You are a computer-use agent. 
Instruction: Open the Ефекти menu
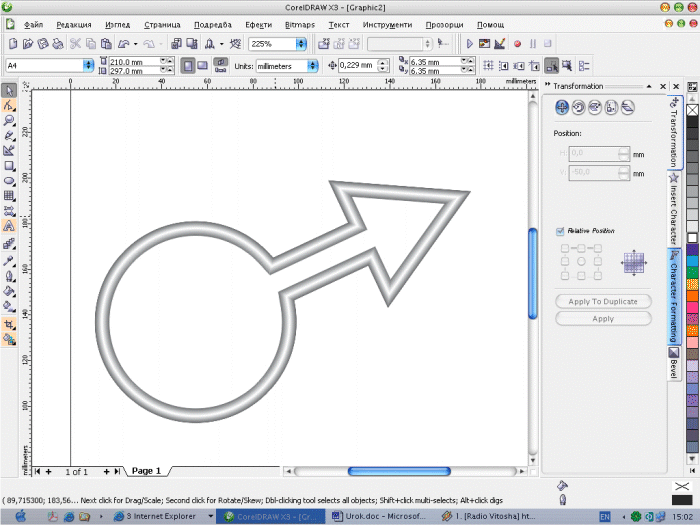[x=258, y=25]
